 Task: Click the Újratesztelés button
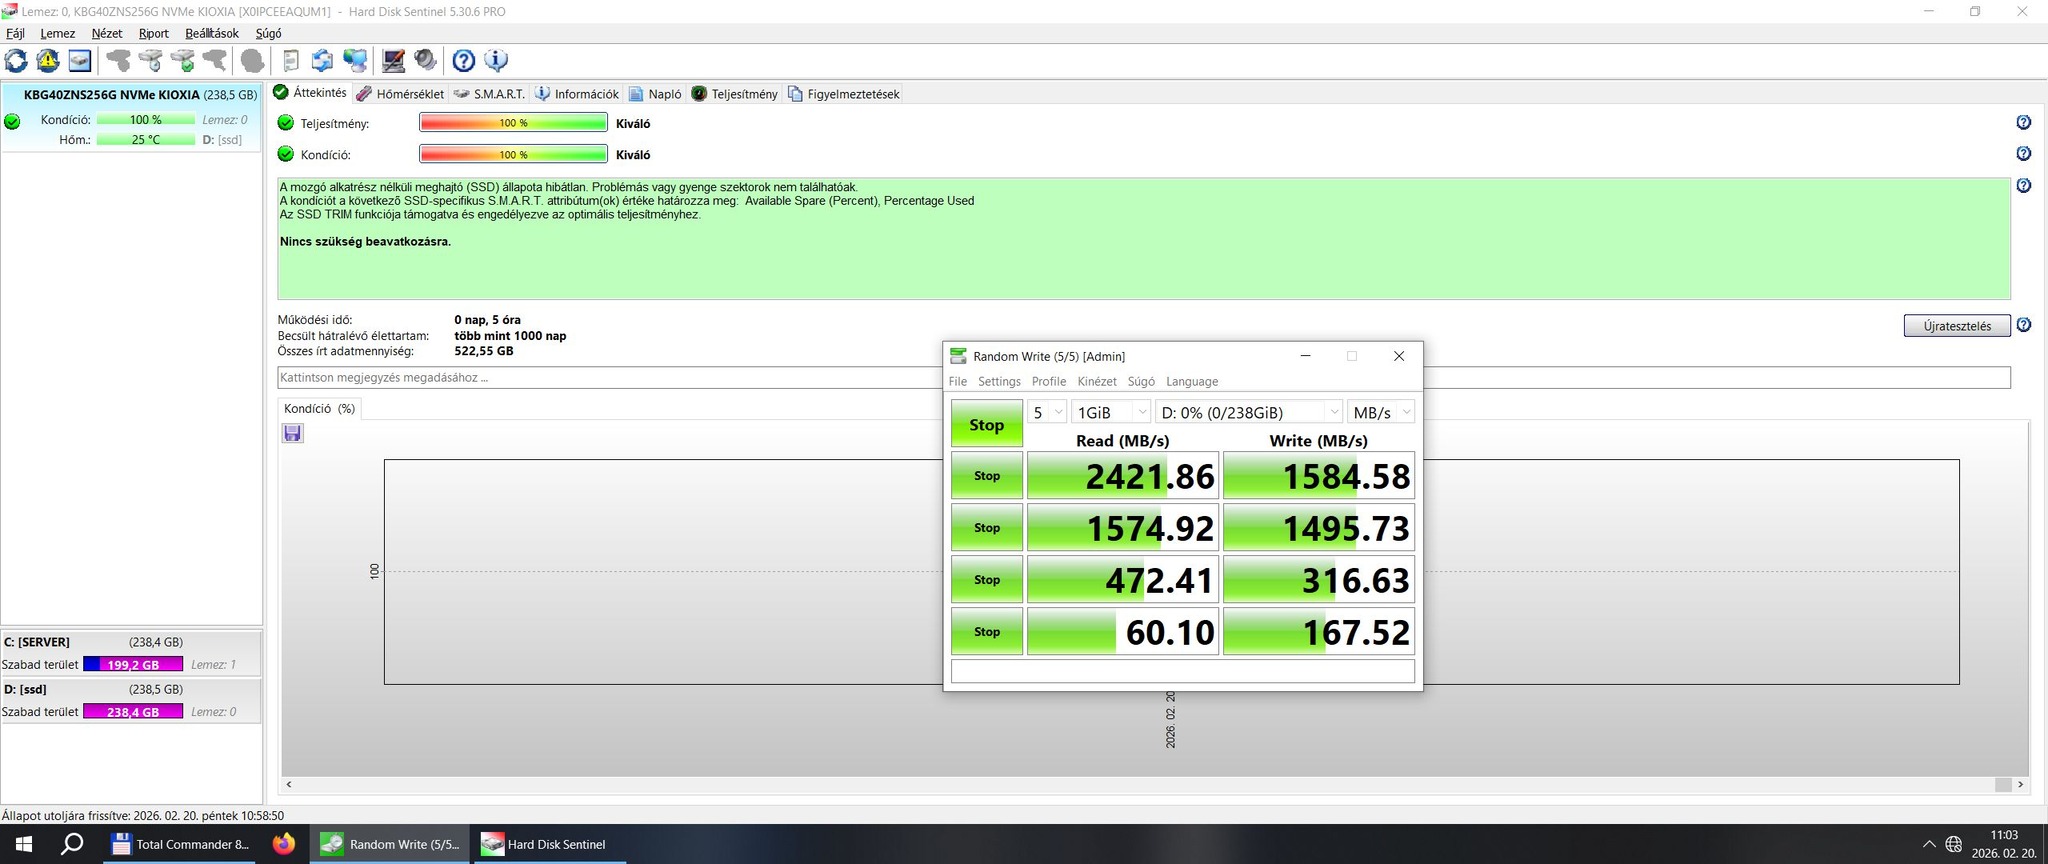click(1957, 326)
